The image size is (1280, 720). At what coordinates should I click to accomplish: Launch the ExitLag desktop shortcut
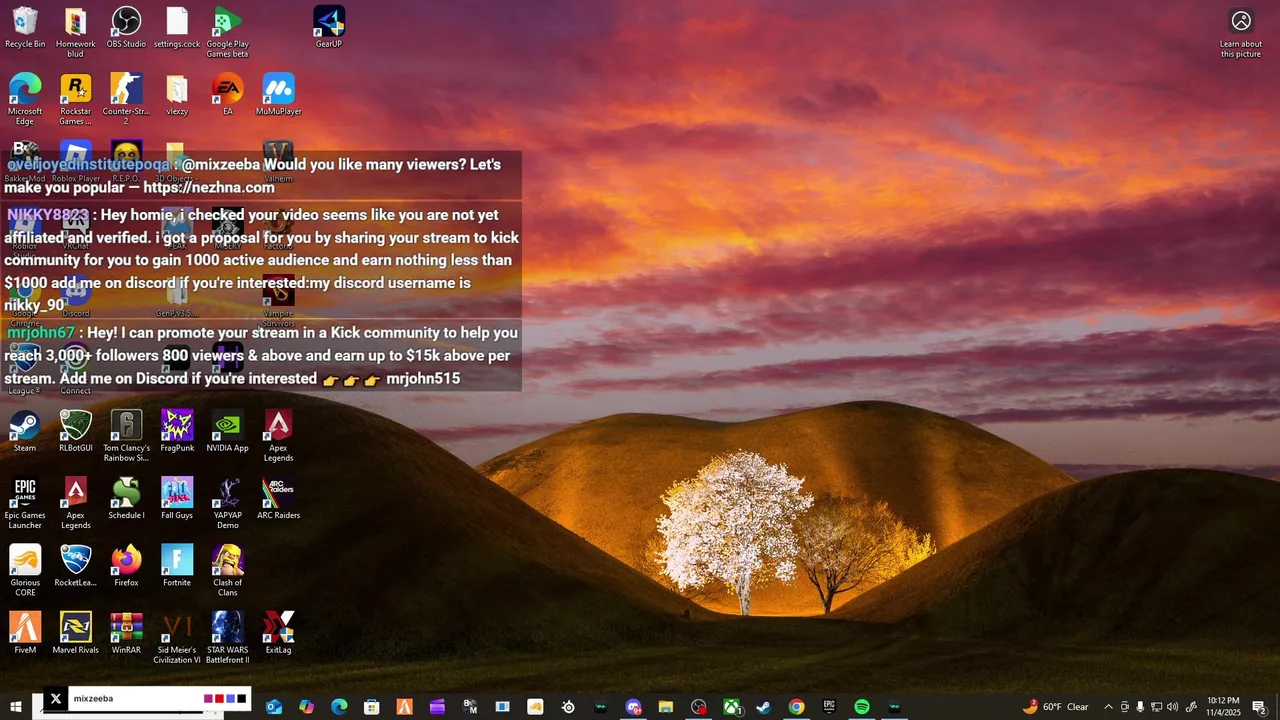tap(278, 632)
